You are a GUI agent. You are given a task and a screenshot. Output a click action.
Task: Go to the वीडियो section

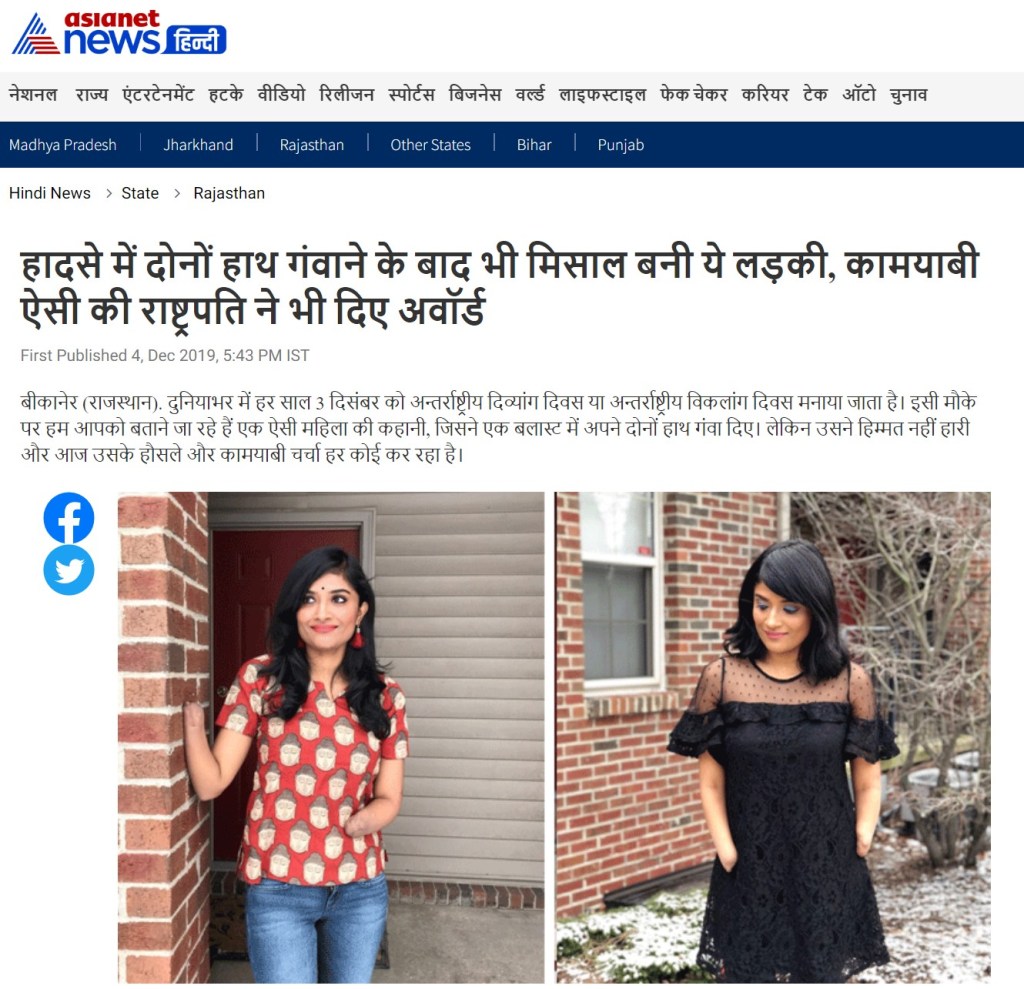click(x=281, y=95)
